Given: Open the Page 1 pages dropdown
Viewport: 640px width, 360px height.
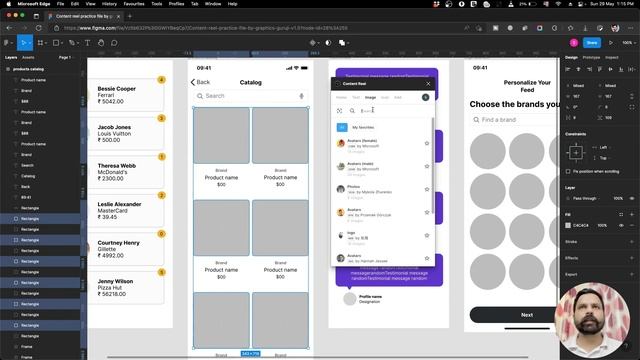Looking at the screenshot, I should point(66,58).
